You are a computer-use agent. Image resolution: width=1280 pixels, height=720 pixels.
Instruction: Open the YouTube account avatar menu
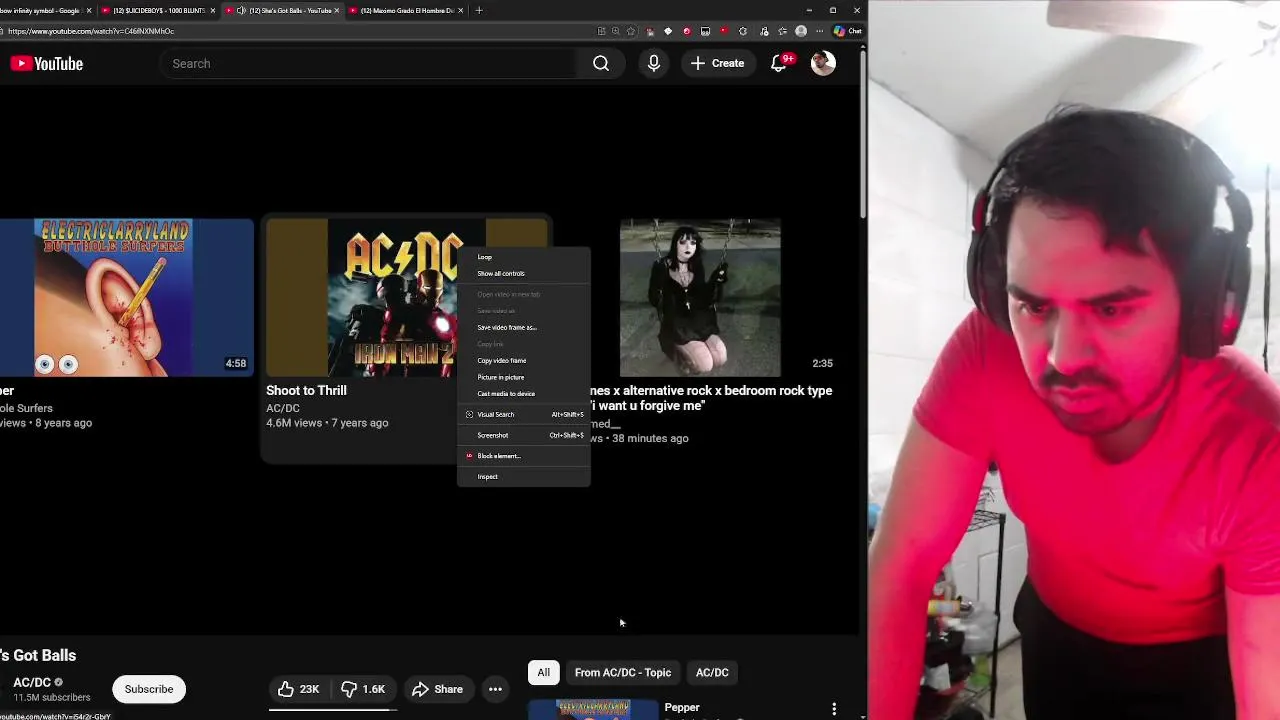point(823,63)
